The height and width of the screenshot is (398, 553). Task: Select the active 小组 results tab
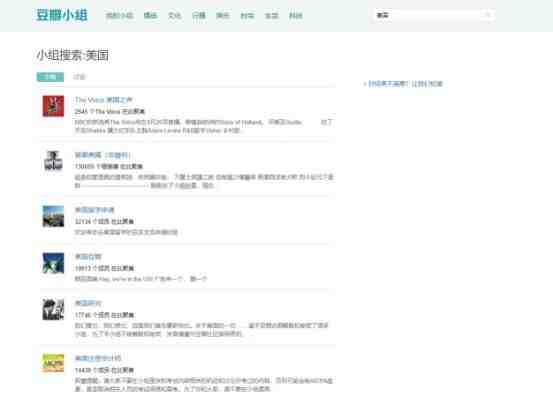click(50, 77)
